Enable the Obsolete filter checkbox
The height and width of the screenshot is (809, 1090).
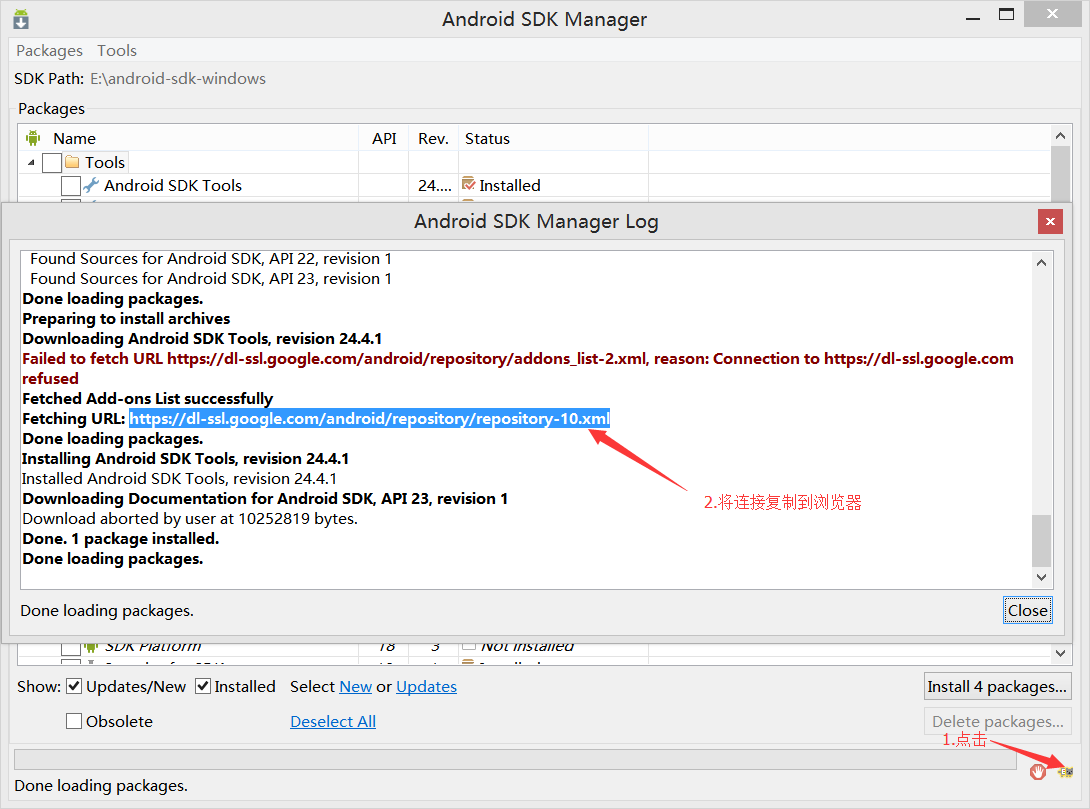pyautogui.click(x=74, y=721)
